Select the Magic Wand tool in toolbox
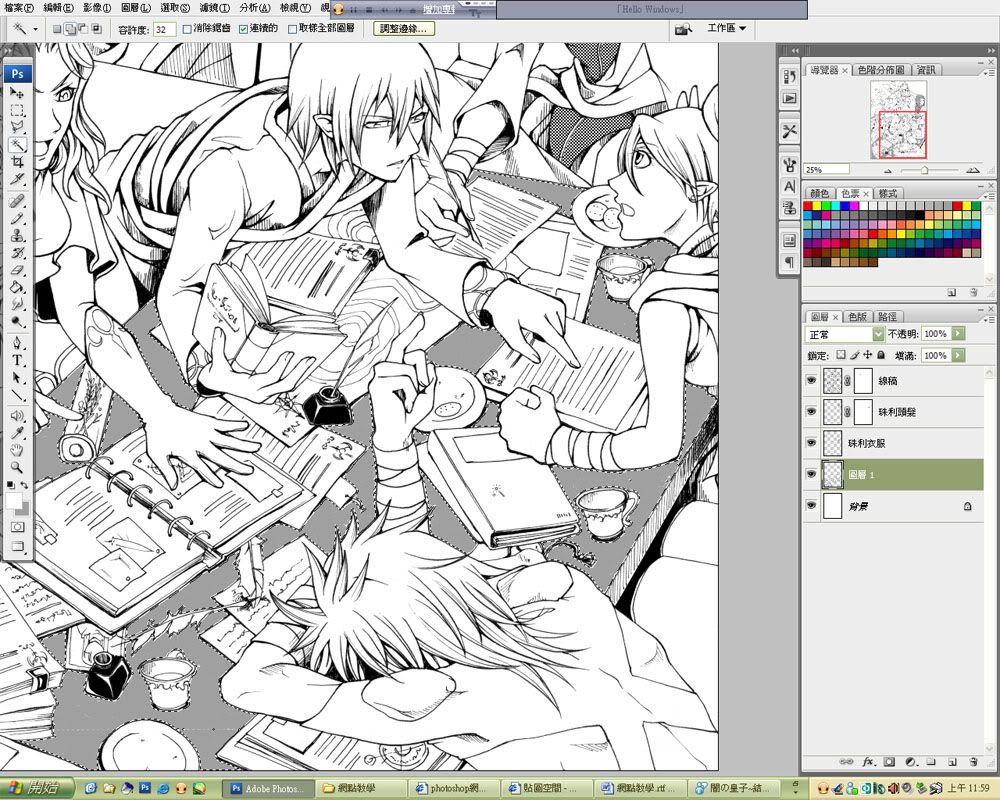 (17, 144)
